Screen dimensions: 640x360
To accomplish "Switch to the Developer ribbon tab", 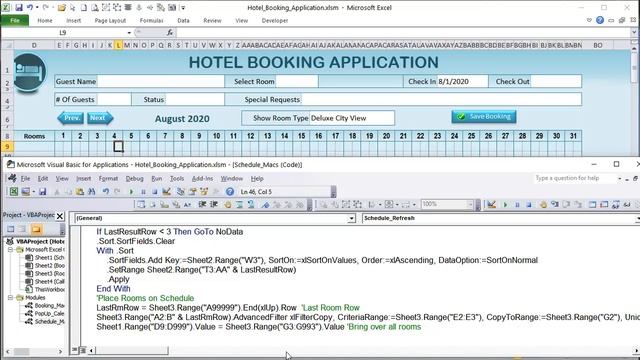I will [x=275, y=20].
